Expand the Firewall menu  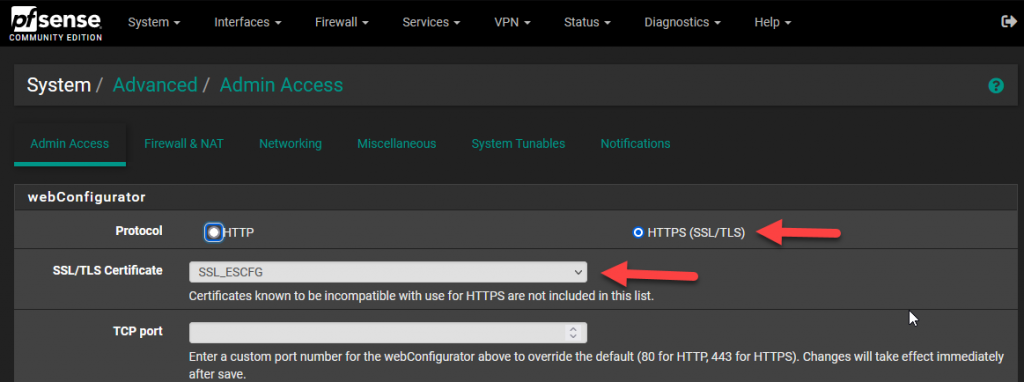point(342,22)
